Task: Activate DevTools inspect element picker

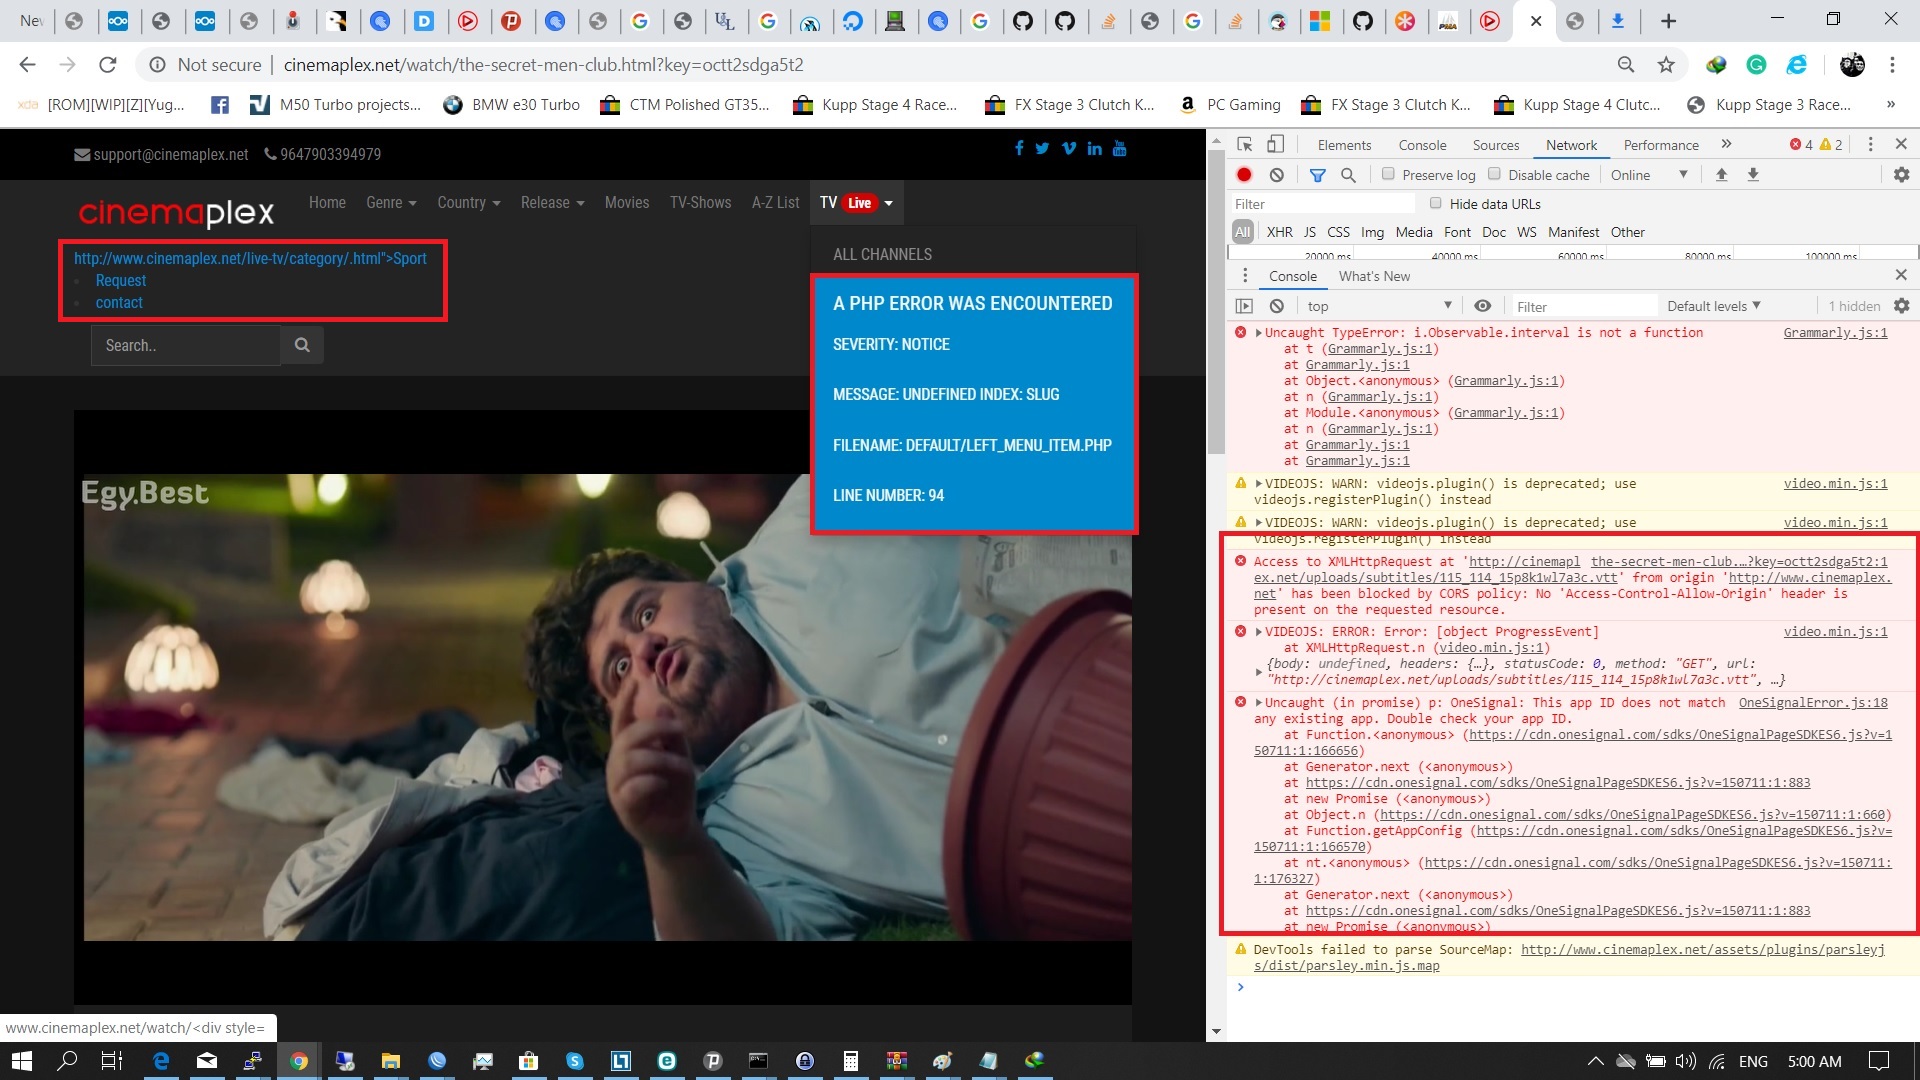Action: [1245, 145]
